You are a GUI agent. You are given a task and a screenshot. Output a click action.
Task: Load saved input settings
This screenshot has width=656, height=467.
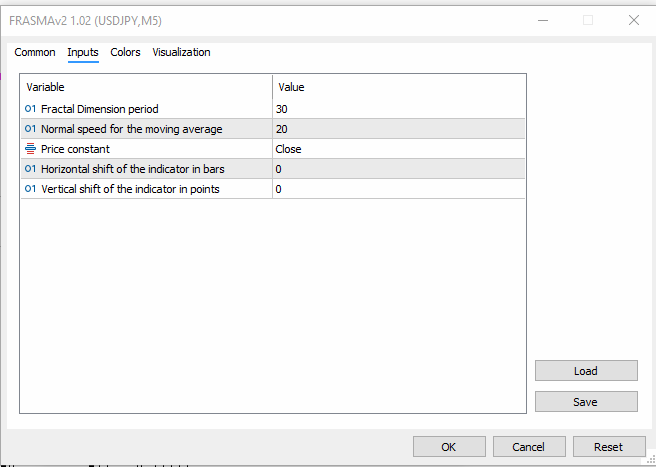click(586, 371)
